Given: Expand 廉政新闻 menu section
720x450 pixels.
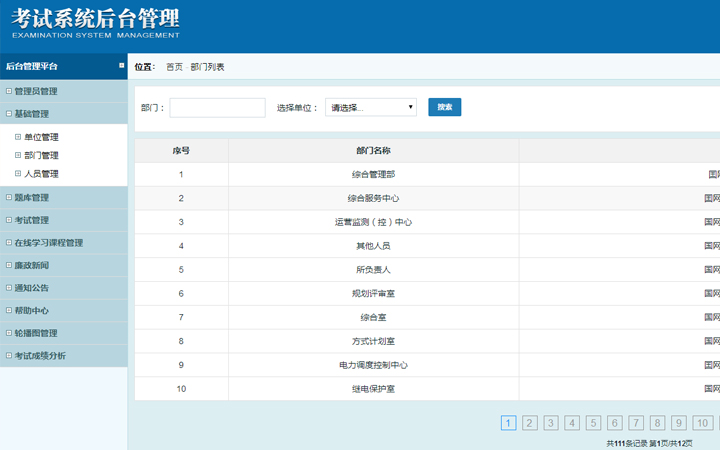Looking at the screenshot, I should coord(31,265).
